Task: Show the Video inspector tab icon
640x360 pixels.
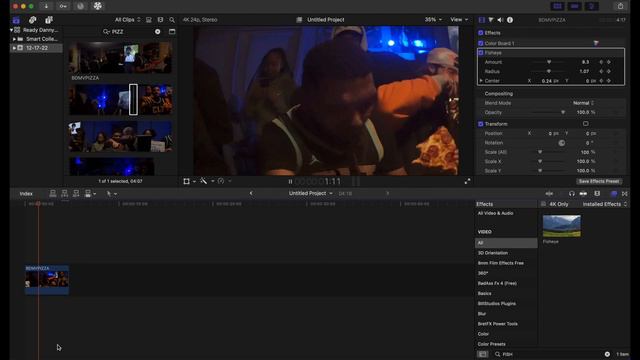Action: pos(482,20)
